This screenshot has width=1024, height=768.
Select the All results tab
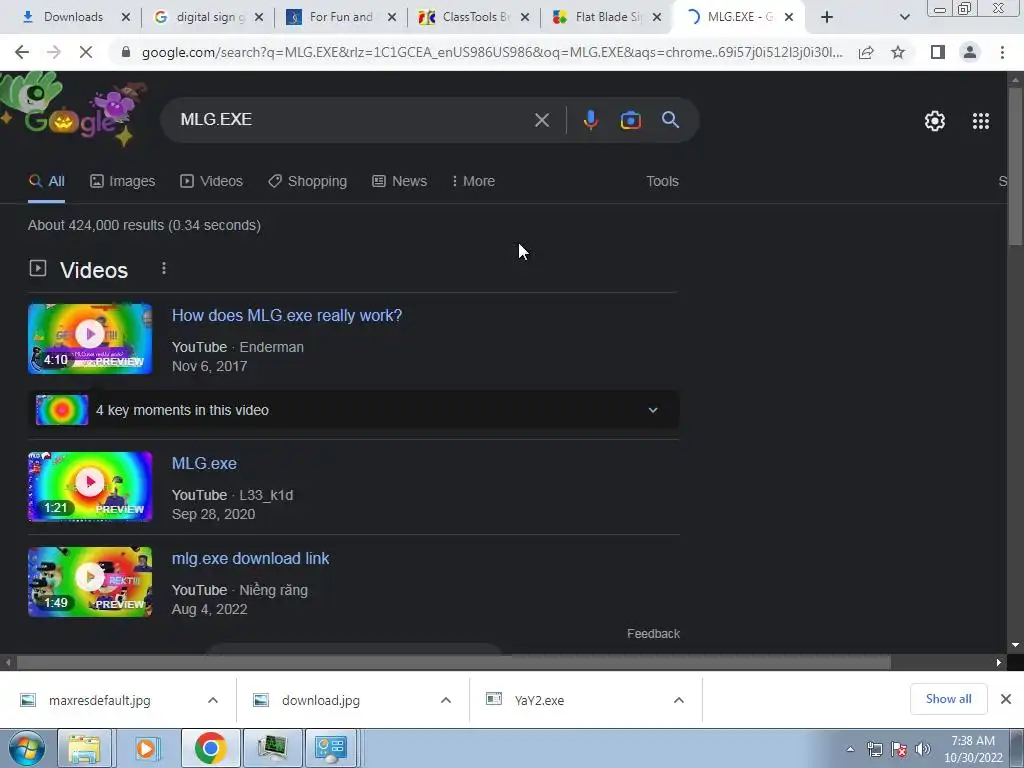pos(46,182)
